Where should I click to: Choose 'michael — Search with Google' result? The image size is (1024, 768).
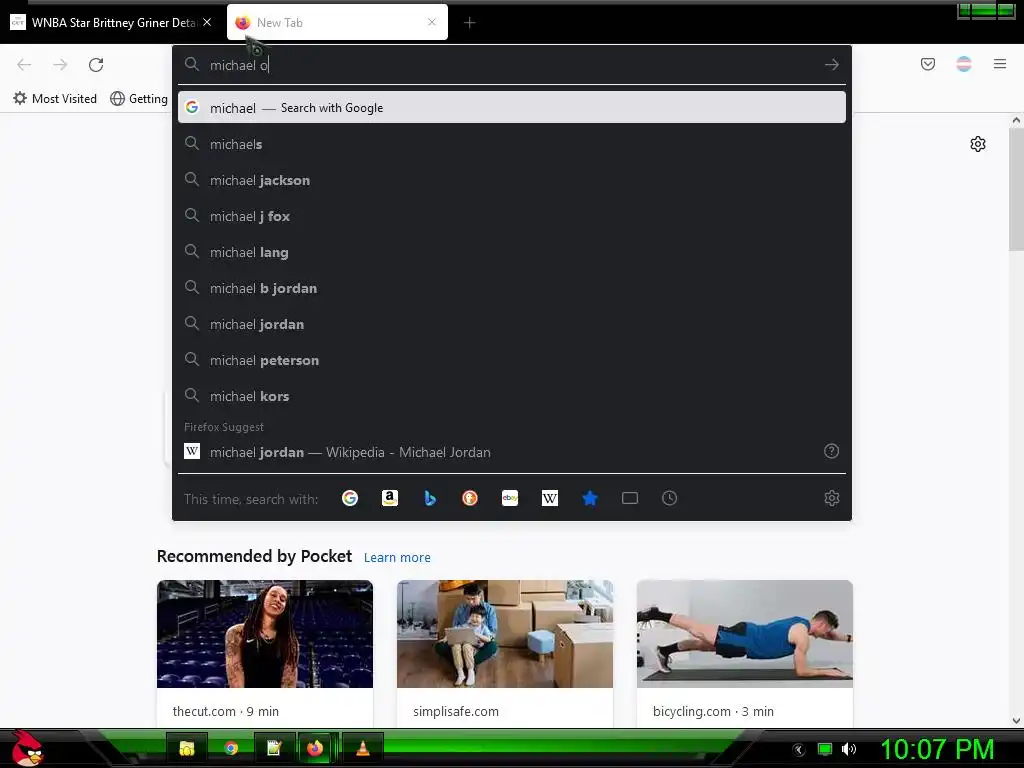tap(511, 108)
